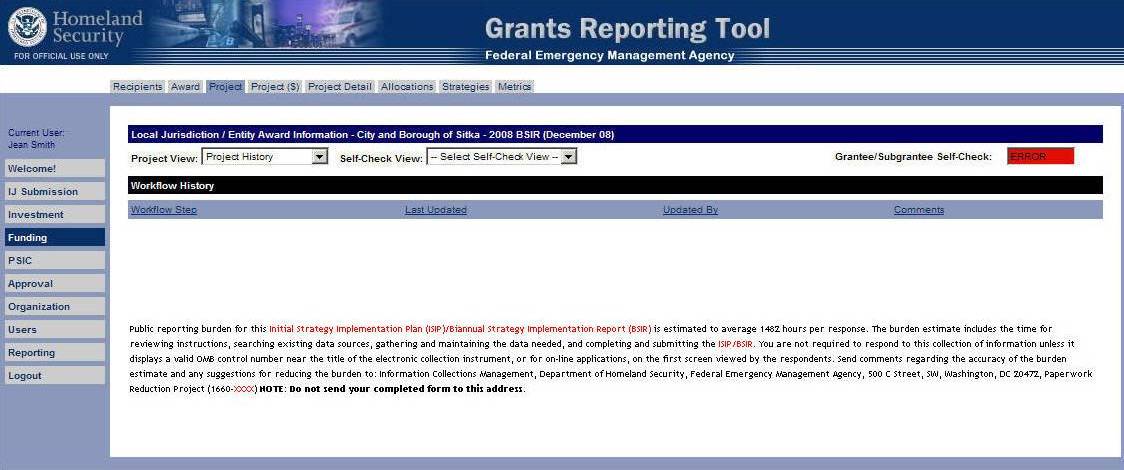Select Funding in the sidebar
This screenshot has height=470, width=1124.
pos(54,237)
